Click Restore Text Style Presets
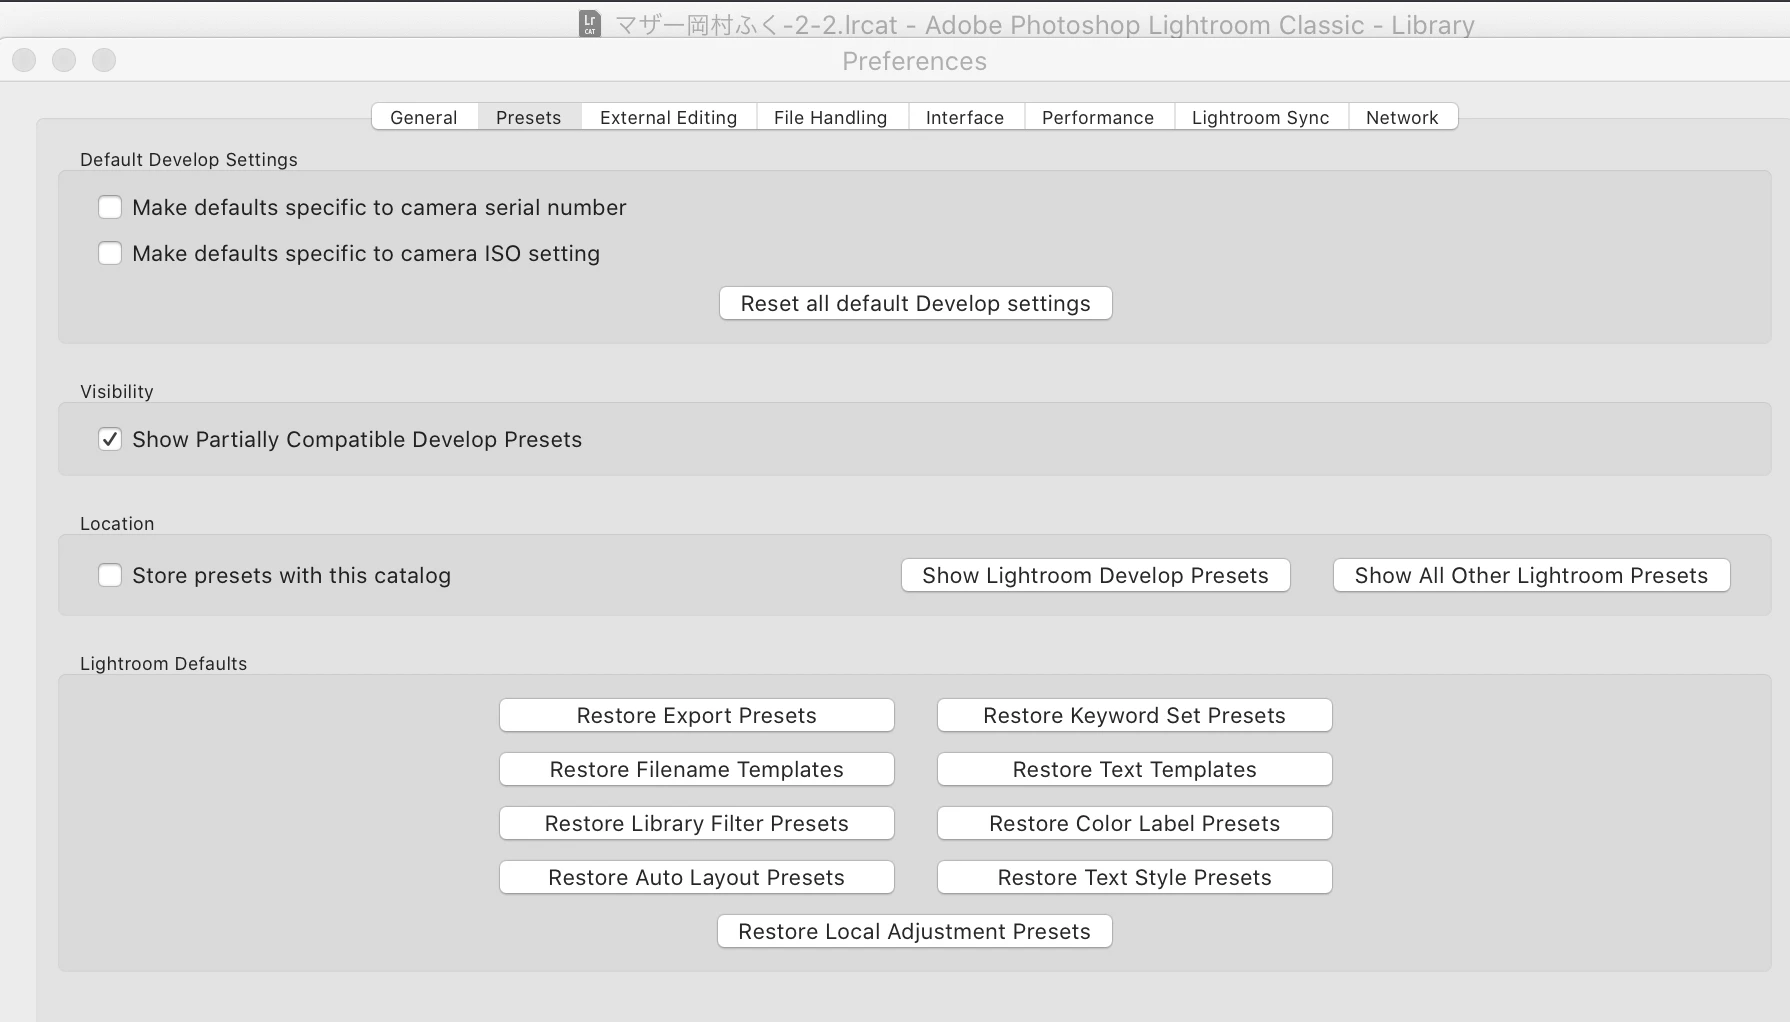This screenshot has height=1022, width=1790. pos(1134,877)
